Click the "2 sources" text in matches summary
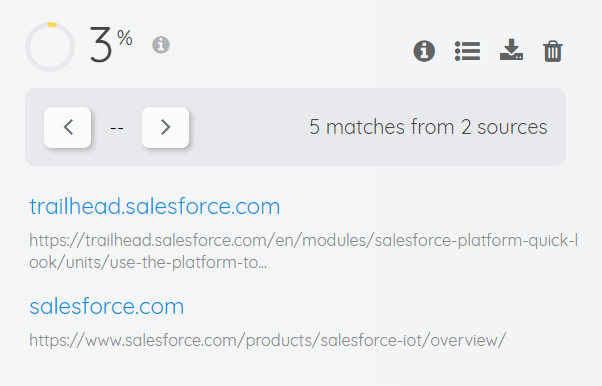The image size is (602, 386). tap(504, 127)
